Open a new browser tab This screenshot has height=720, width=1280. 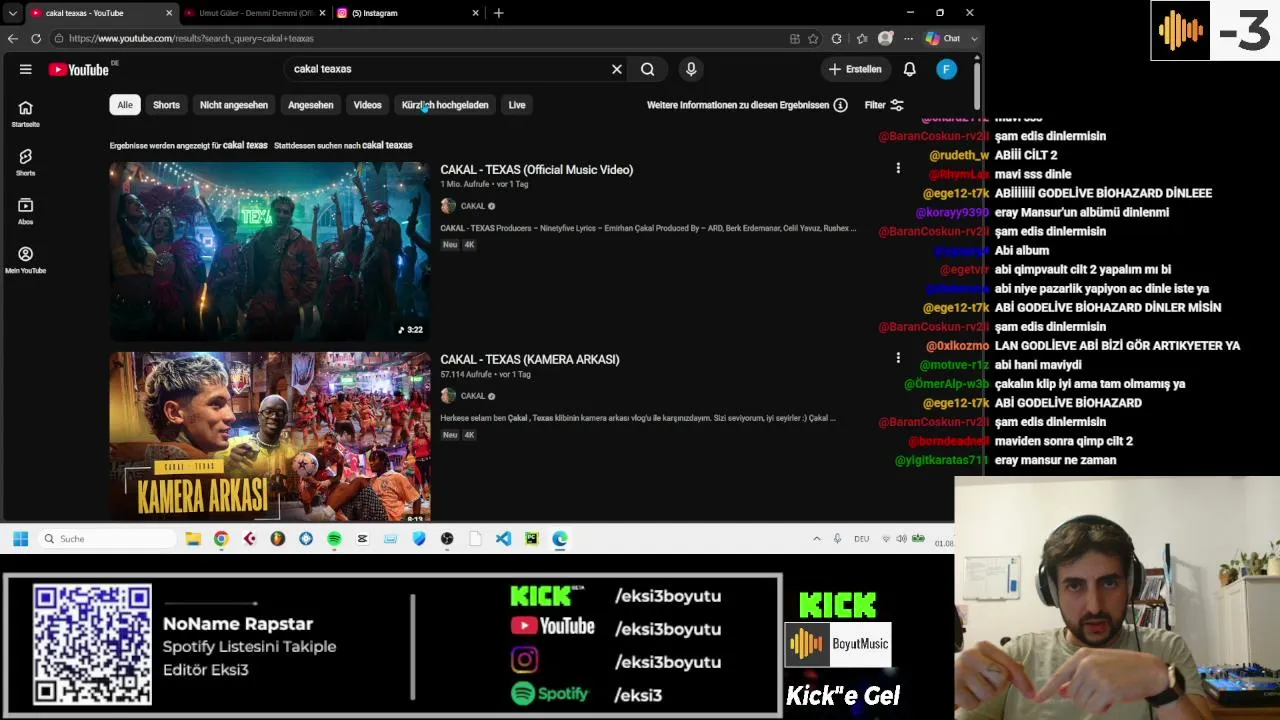[x=498, y=13]
